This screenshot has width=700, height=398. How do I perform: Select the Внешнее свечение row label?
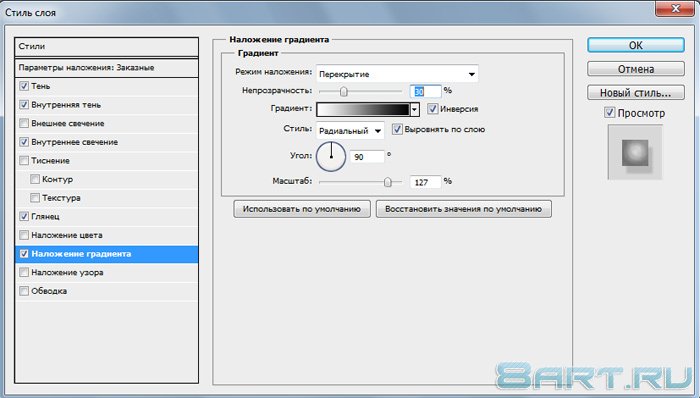(x=68, y=124)
